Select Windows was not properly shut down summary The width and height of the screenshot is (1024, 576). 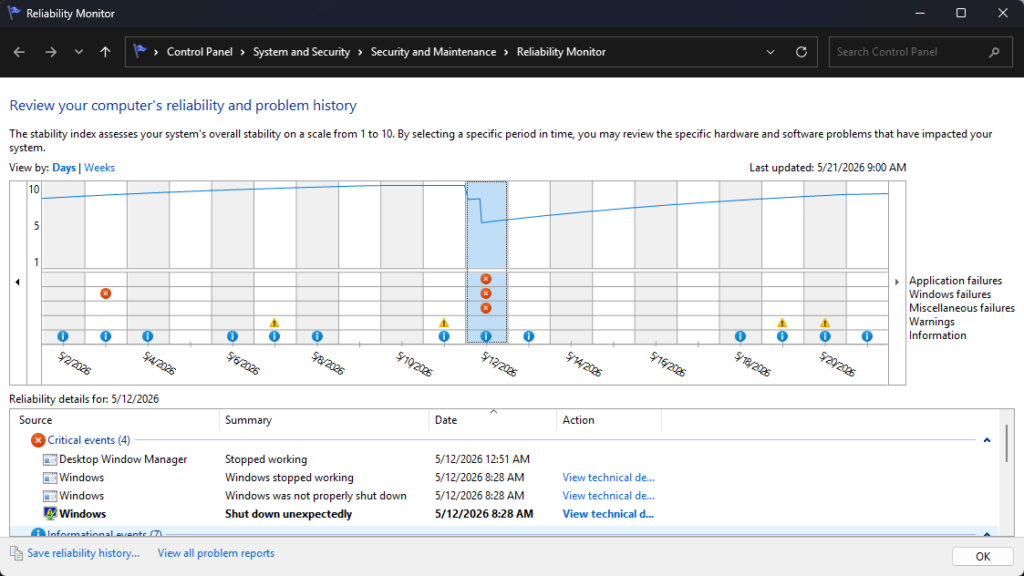315,496
